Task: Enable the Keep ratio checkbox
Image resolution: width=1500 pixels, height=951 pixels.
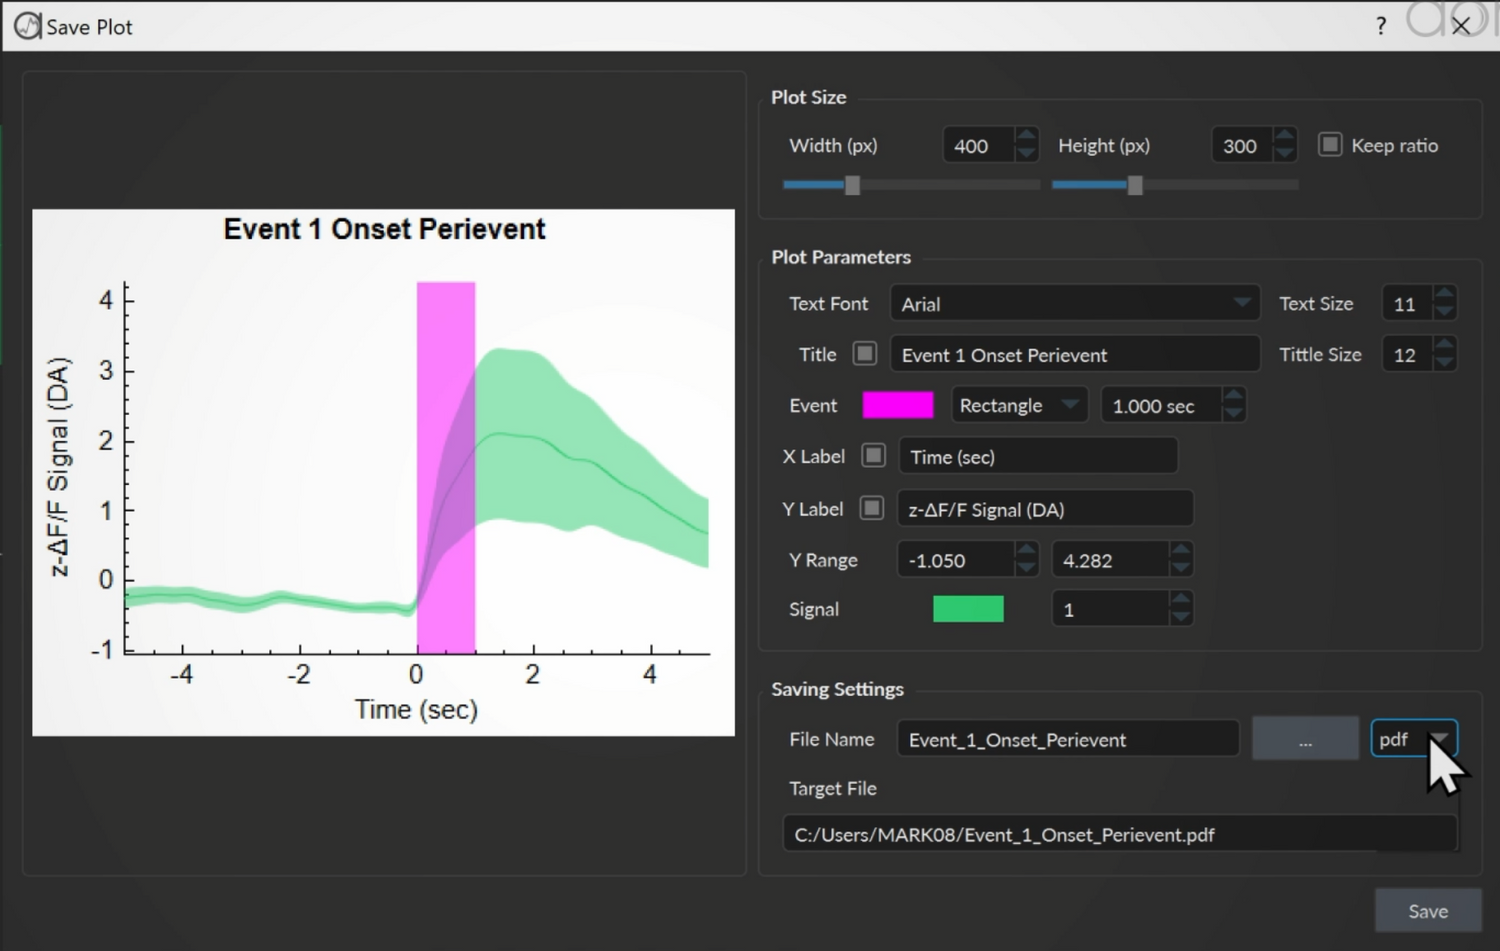Action: [x=1330, y=145]
